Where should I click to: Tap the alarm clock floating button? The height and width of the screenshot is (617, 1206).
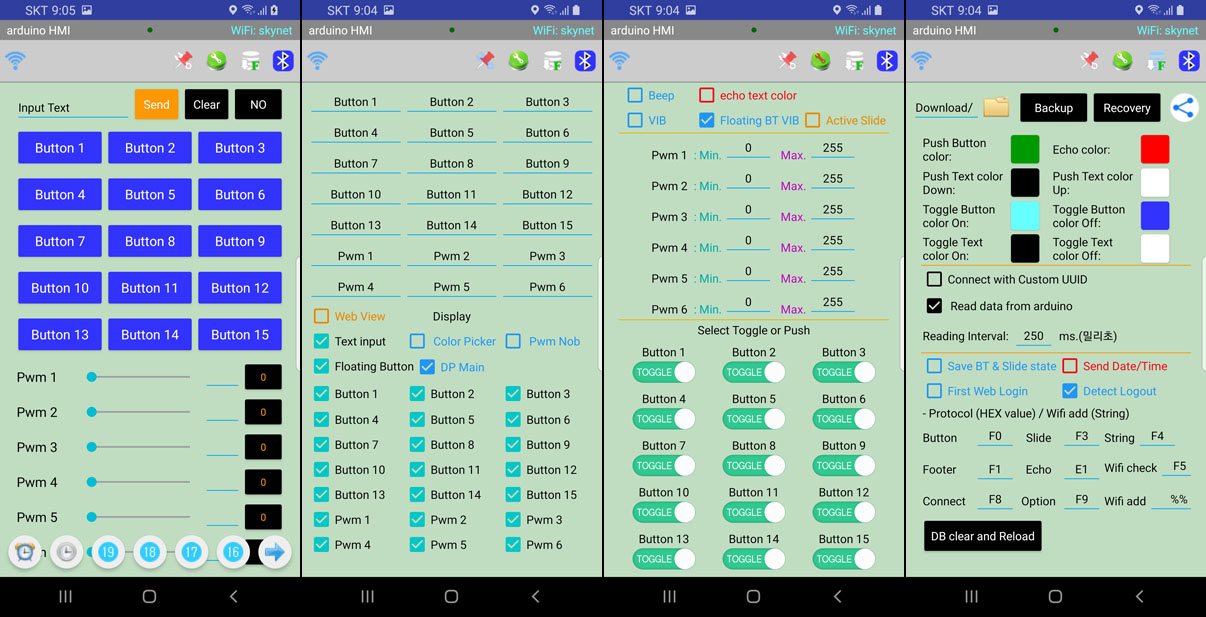[25, 552]
